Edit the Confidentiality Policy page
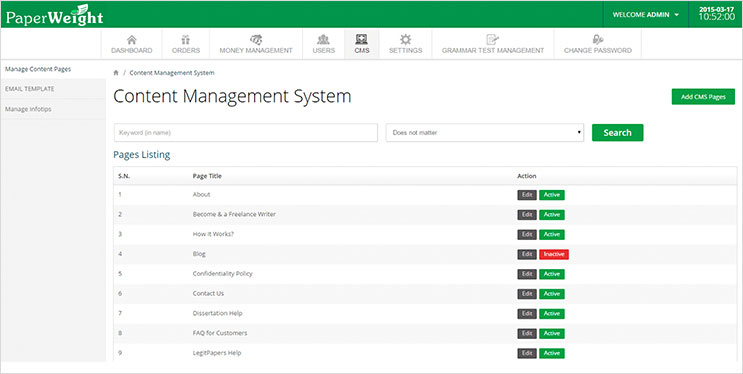 tap(527, 274)
